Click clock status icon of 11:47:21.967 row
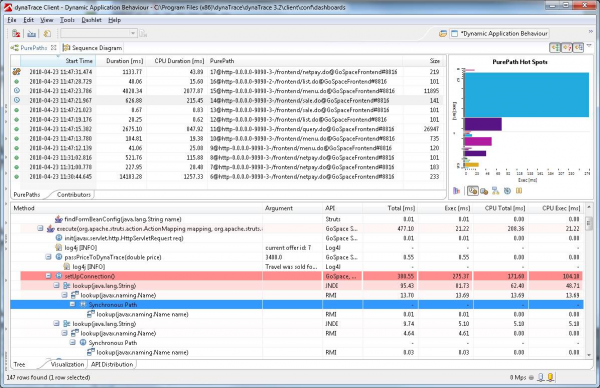Viewport: 600px width, 388px height. tap(16, 100)
